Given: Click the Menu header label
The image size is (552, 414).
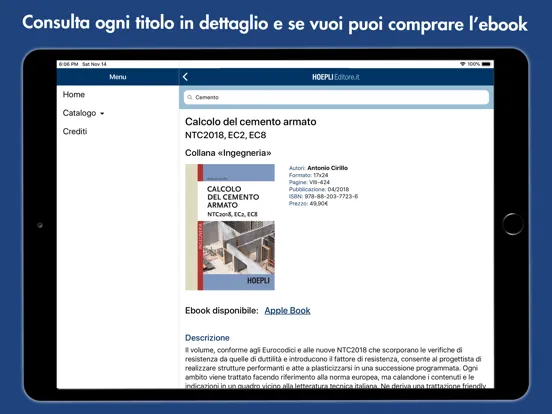Looking at the screenshot, I should 118,77.
